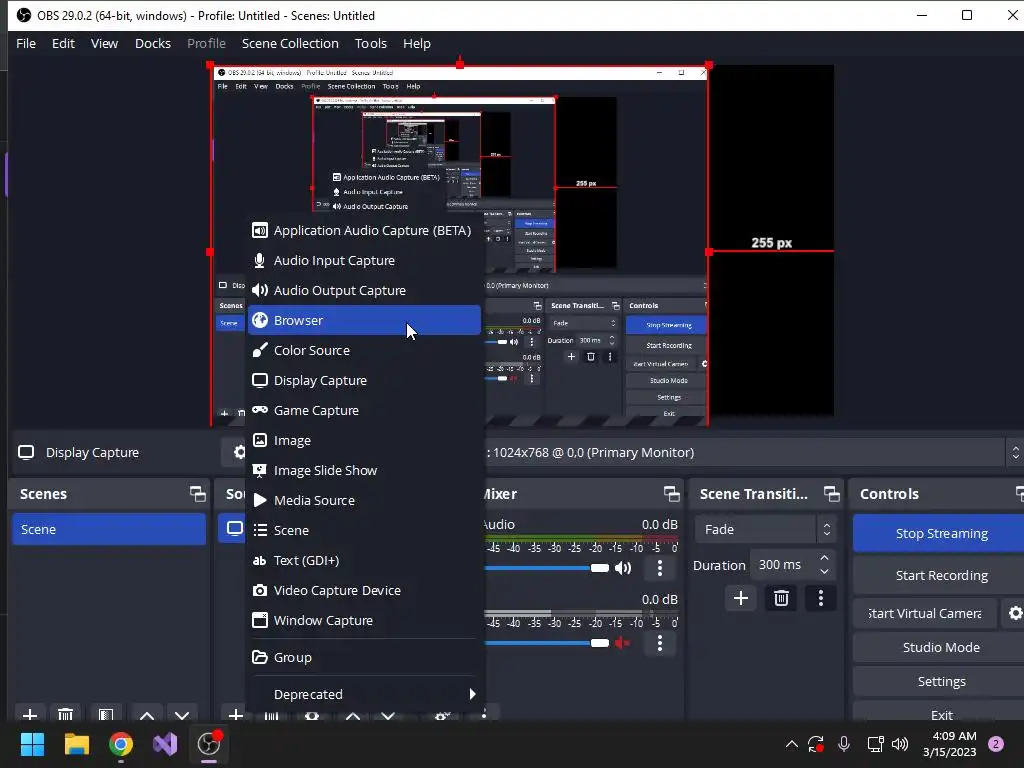This screenshot has height=768, width=1024.
Task: Open the View menu
Action: (104, 44)
